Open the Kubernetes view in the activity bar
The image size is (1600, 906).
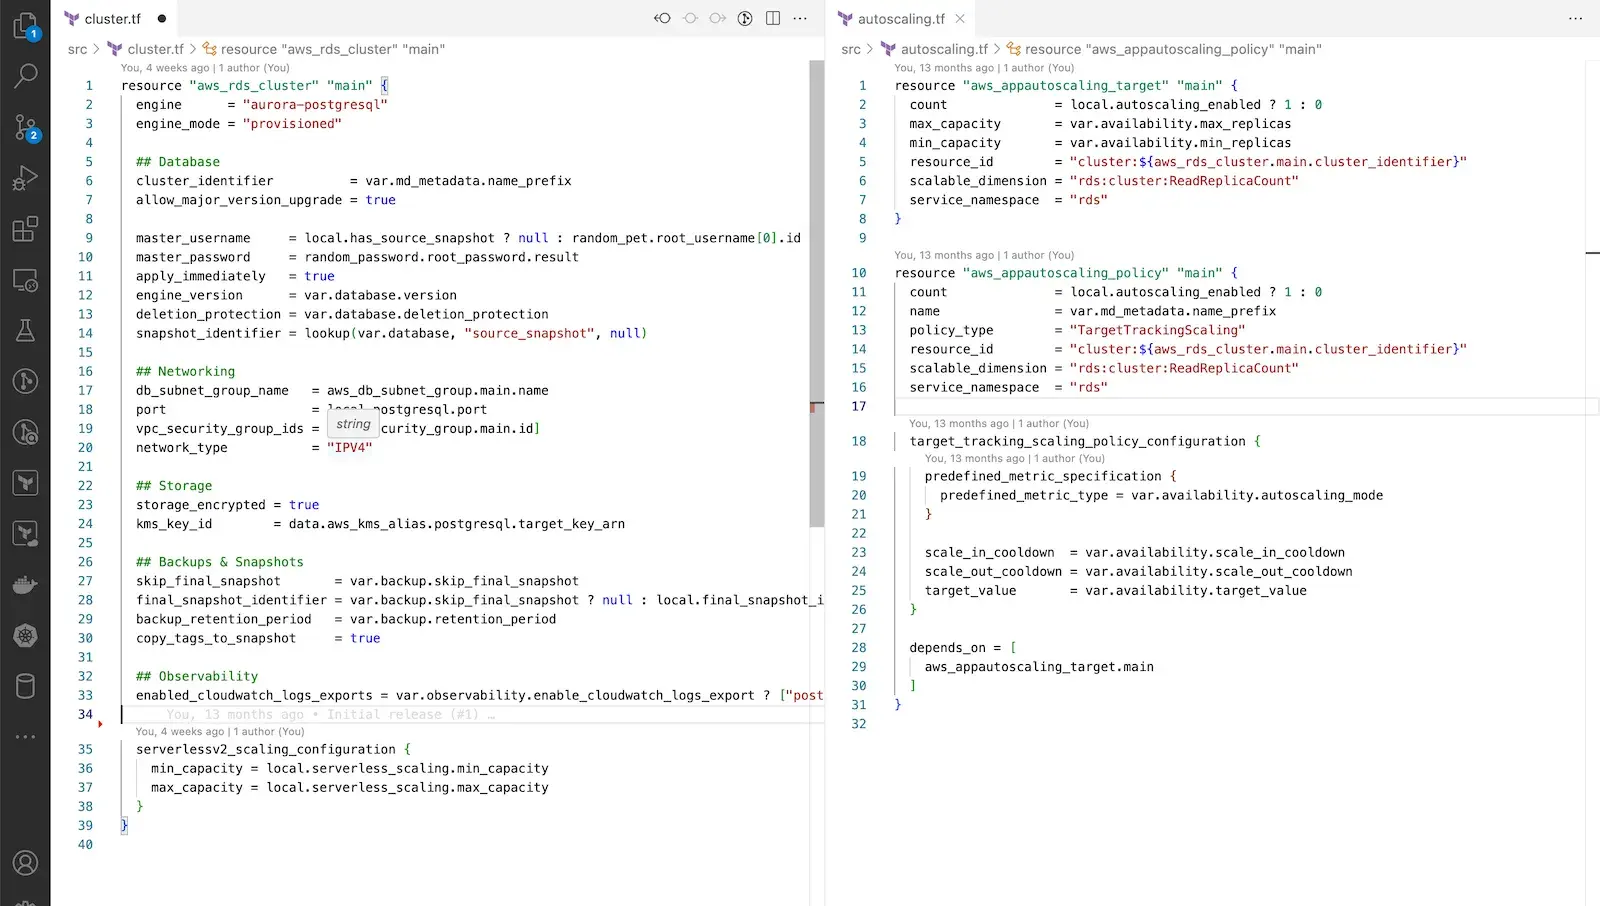pos(25,635)
